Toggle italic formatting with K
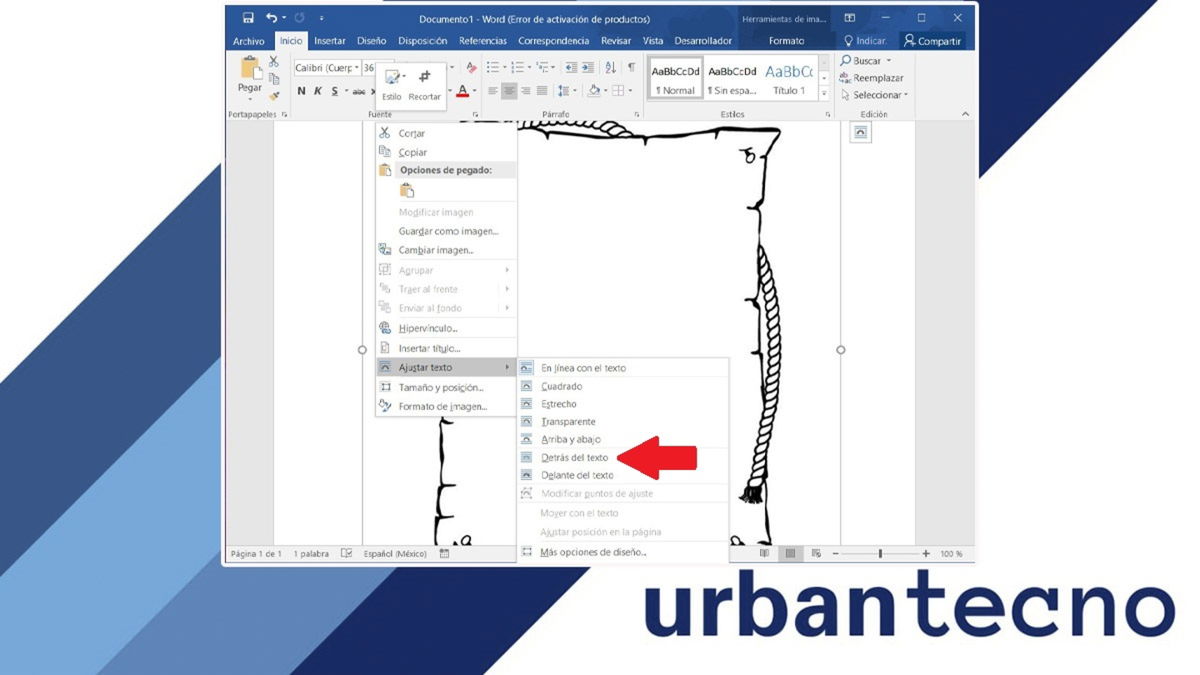Image resolution: width=1200 pixels, height=675 pixels. (x=318, y=91)
